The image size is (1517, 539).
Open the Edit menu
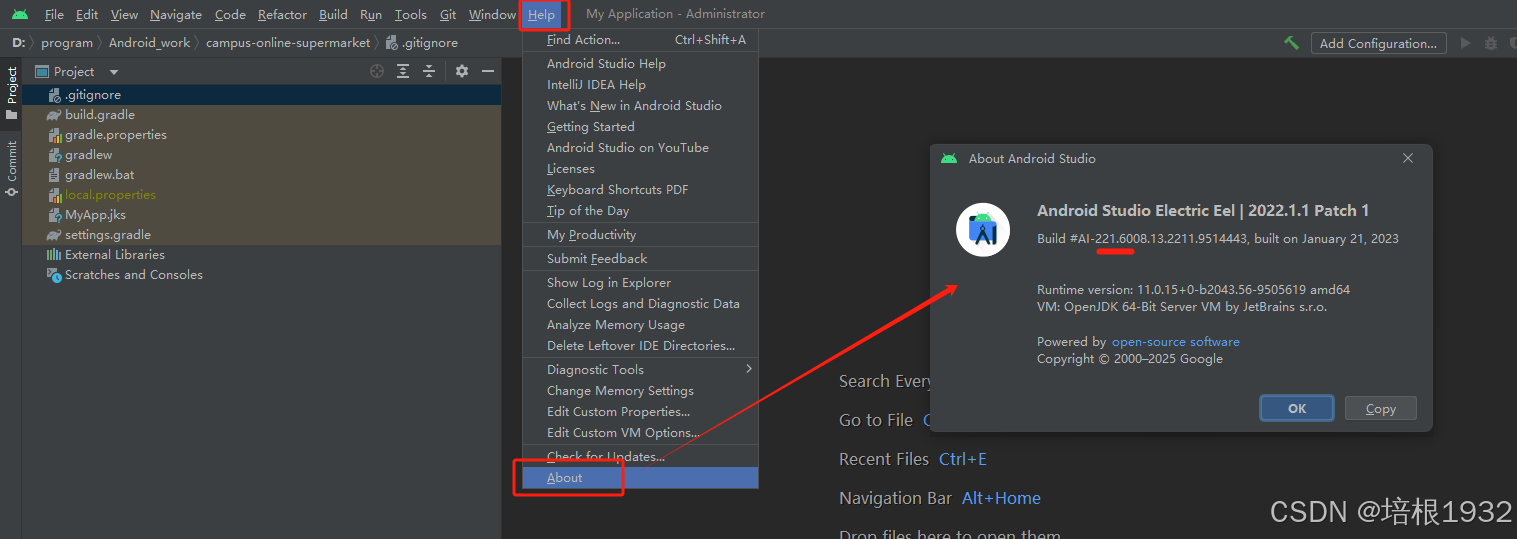86,14
